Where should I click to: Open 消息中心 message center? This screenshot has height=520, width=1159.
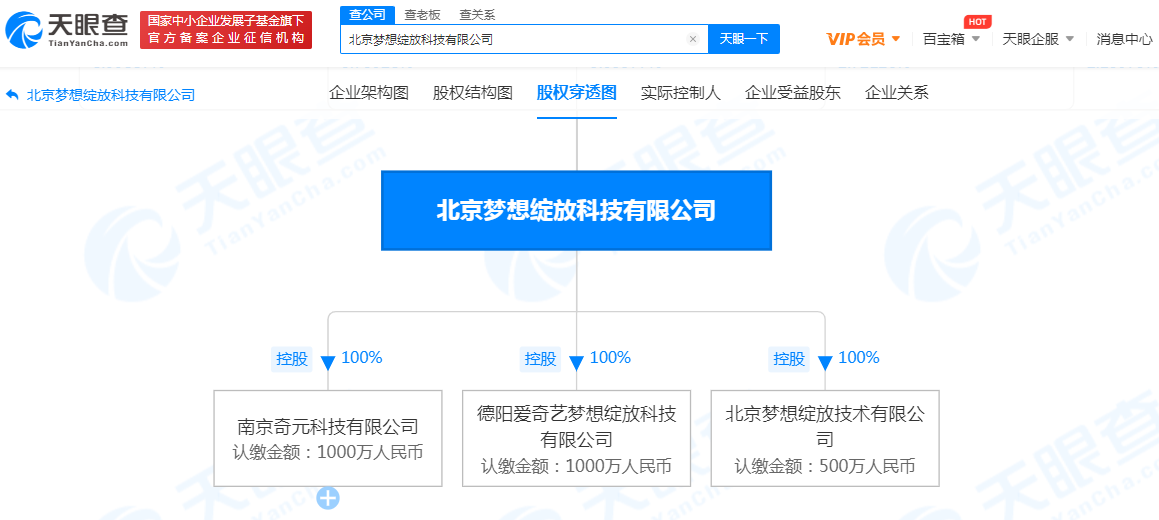click(1124, 39)
